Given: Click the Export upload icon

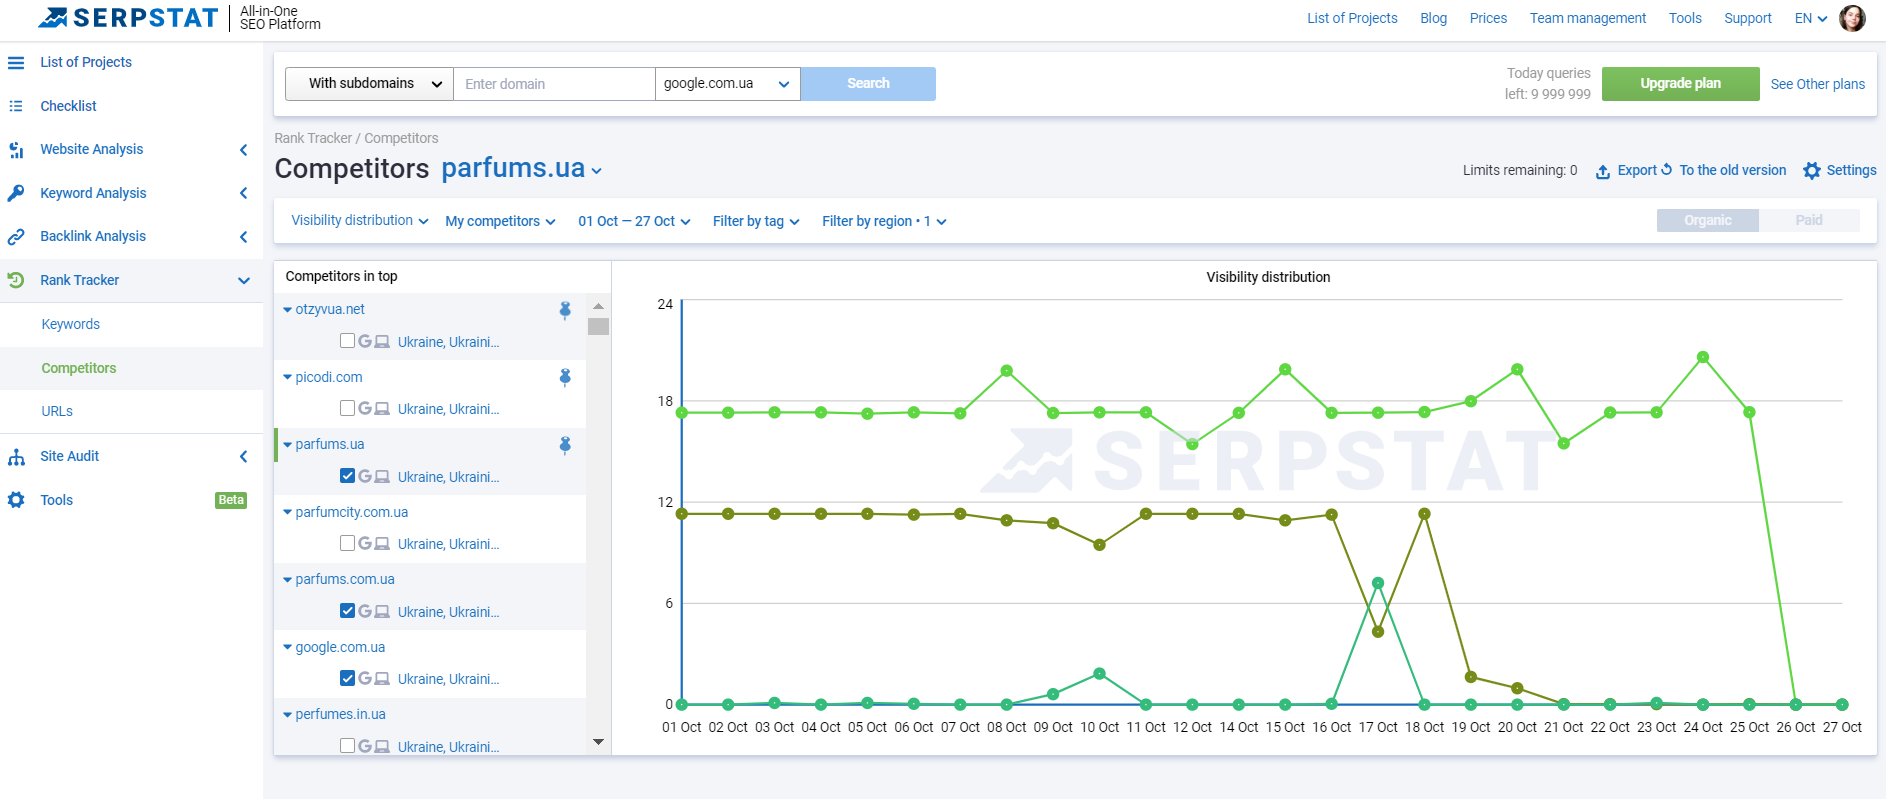Looking at the screenshot, I should pos(1603,171).
